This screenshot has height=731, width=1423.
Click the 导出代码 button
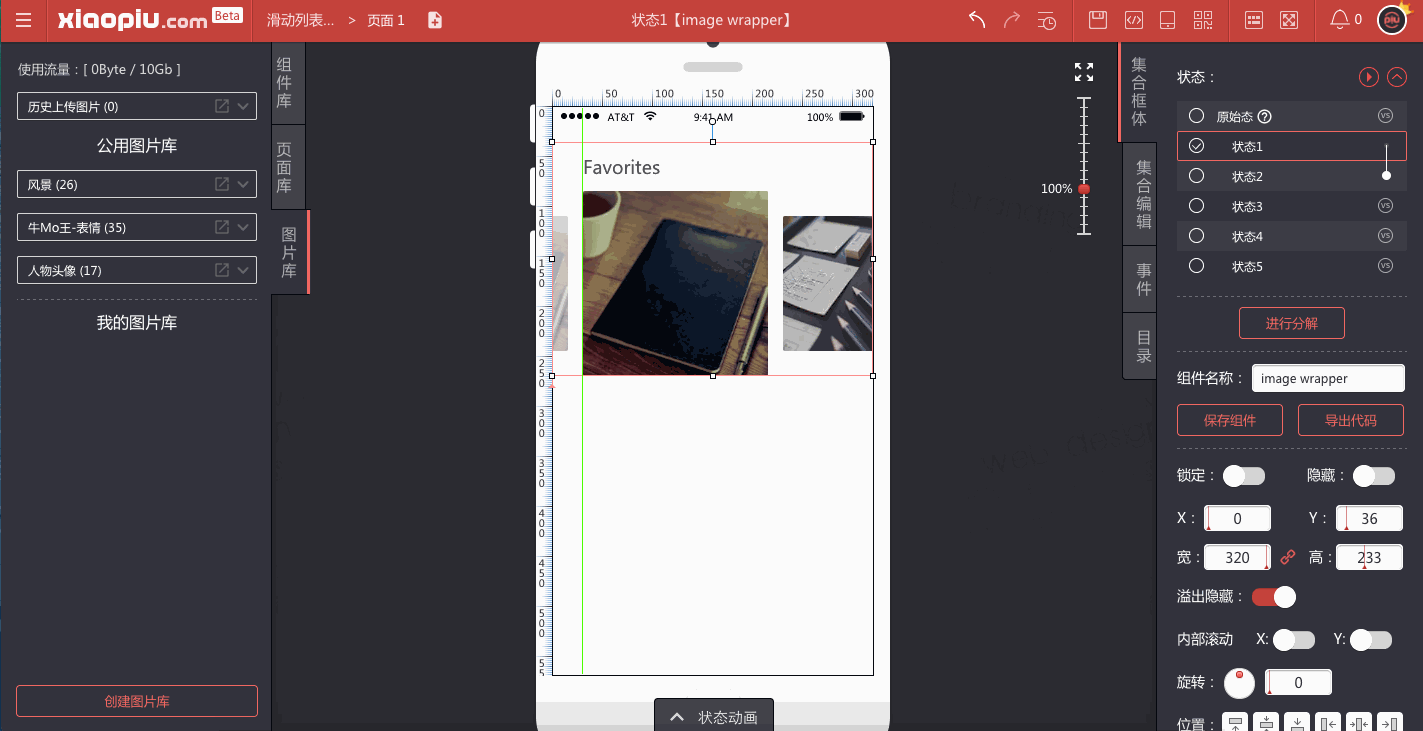[1351, 420]
